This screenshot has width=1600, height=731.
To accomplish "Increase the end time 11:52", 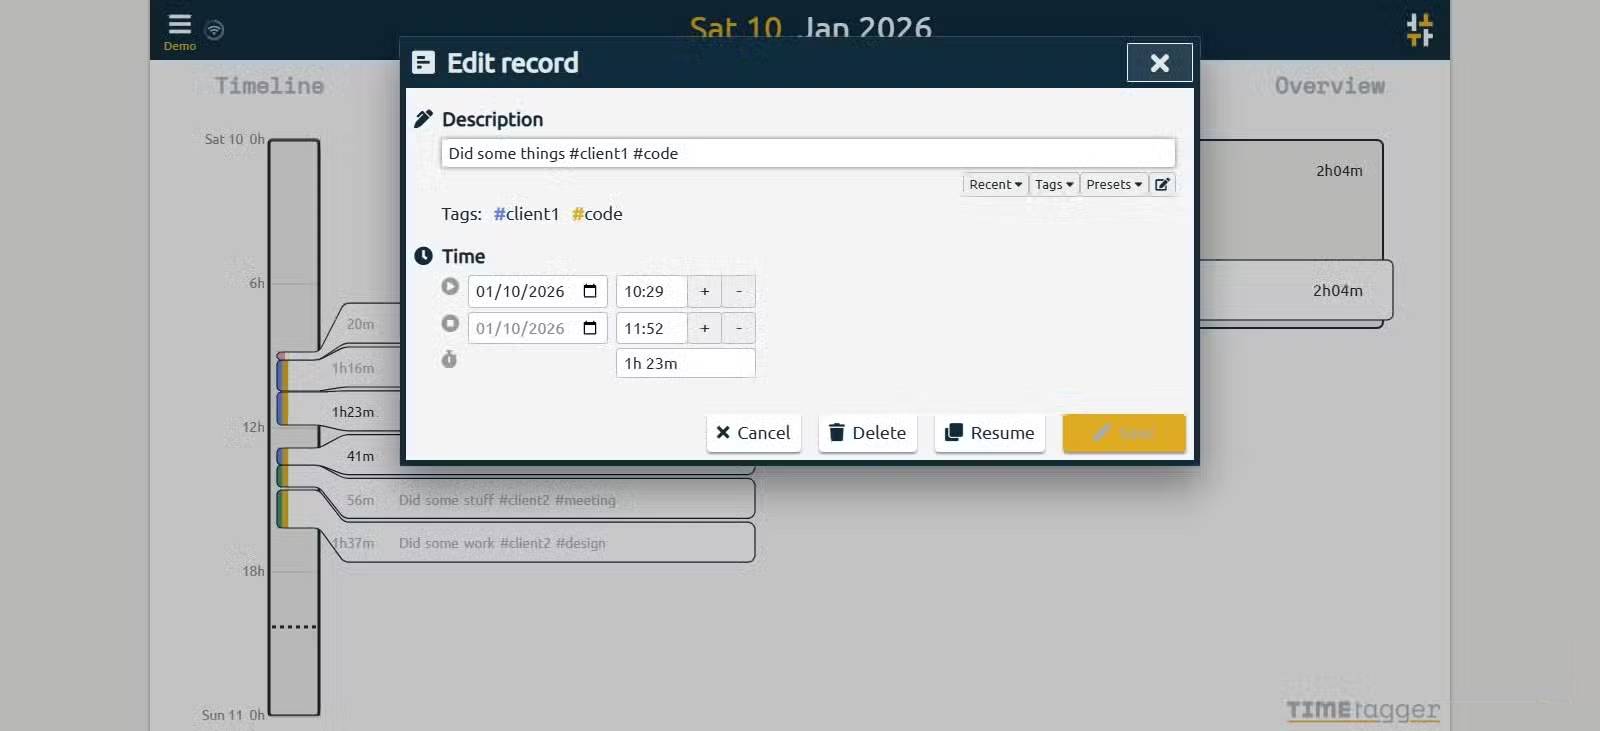I will [x=705, y=328].
